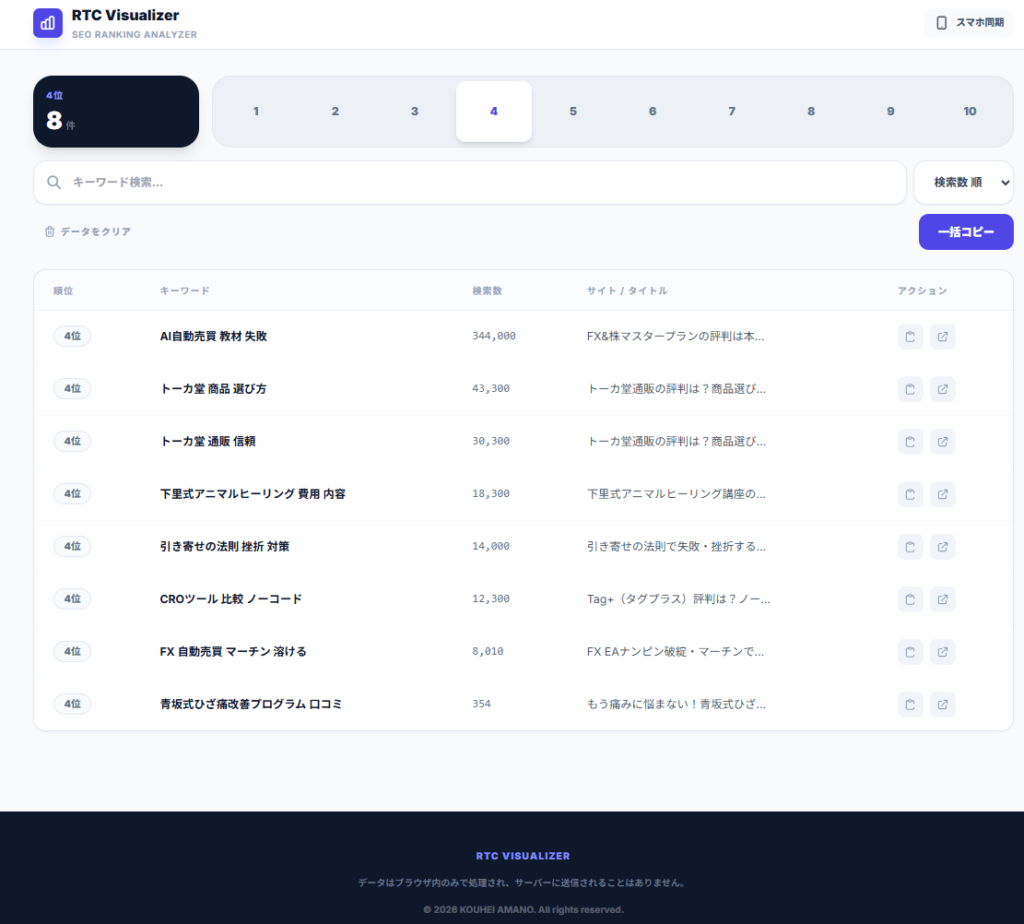Open external link for FX 自動売買 マーチン 溶ける

[x=942, y=652]
